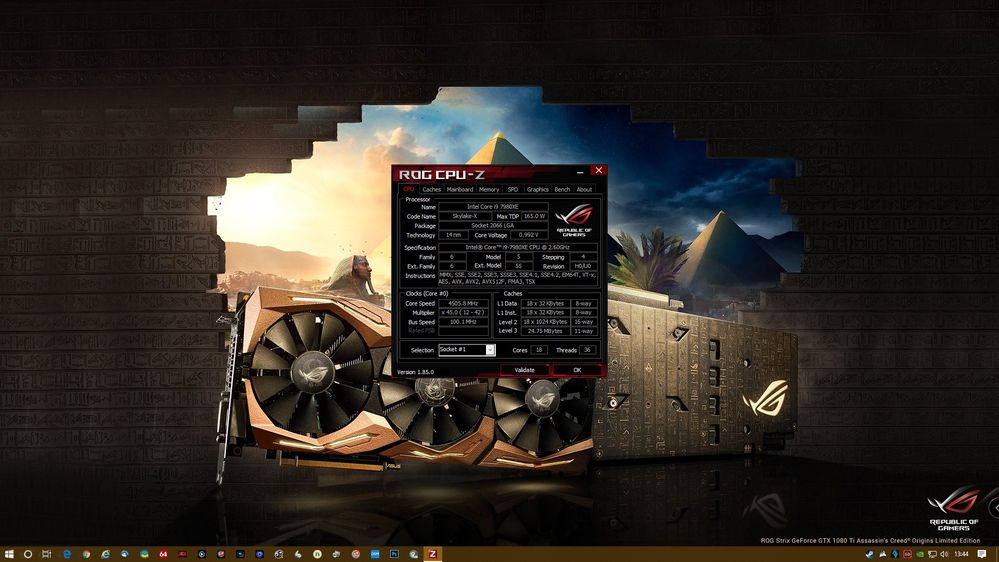This screenshot has height=562, width=999.
Task: Open the Action Center notifications icon
Action: (x=982, y=554)
